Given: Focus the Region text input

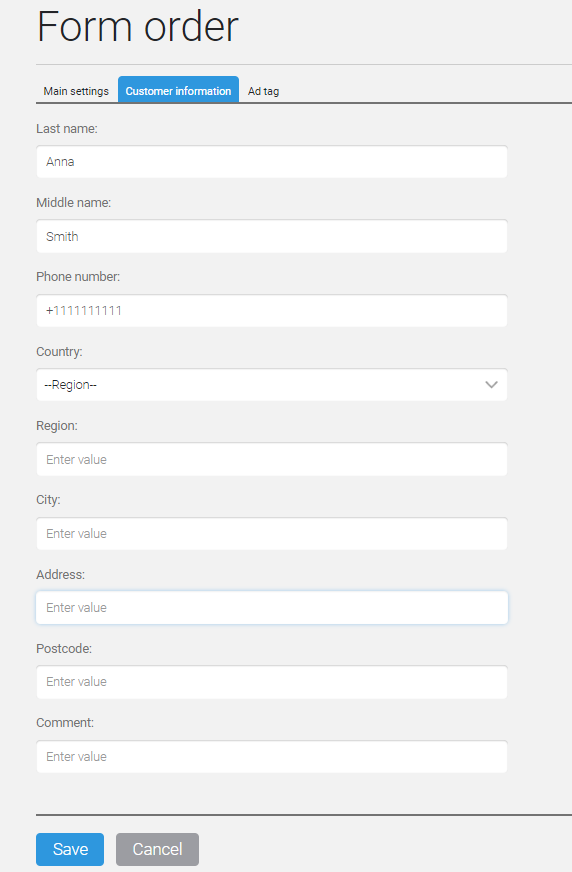Looking at the screenshot, I should click(x=272, y=459).
